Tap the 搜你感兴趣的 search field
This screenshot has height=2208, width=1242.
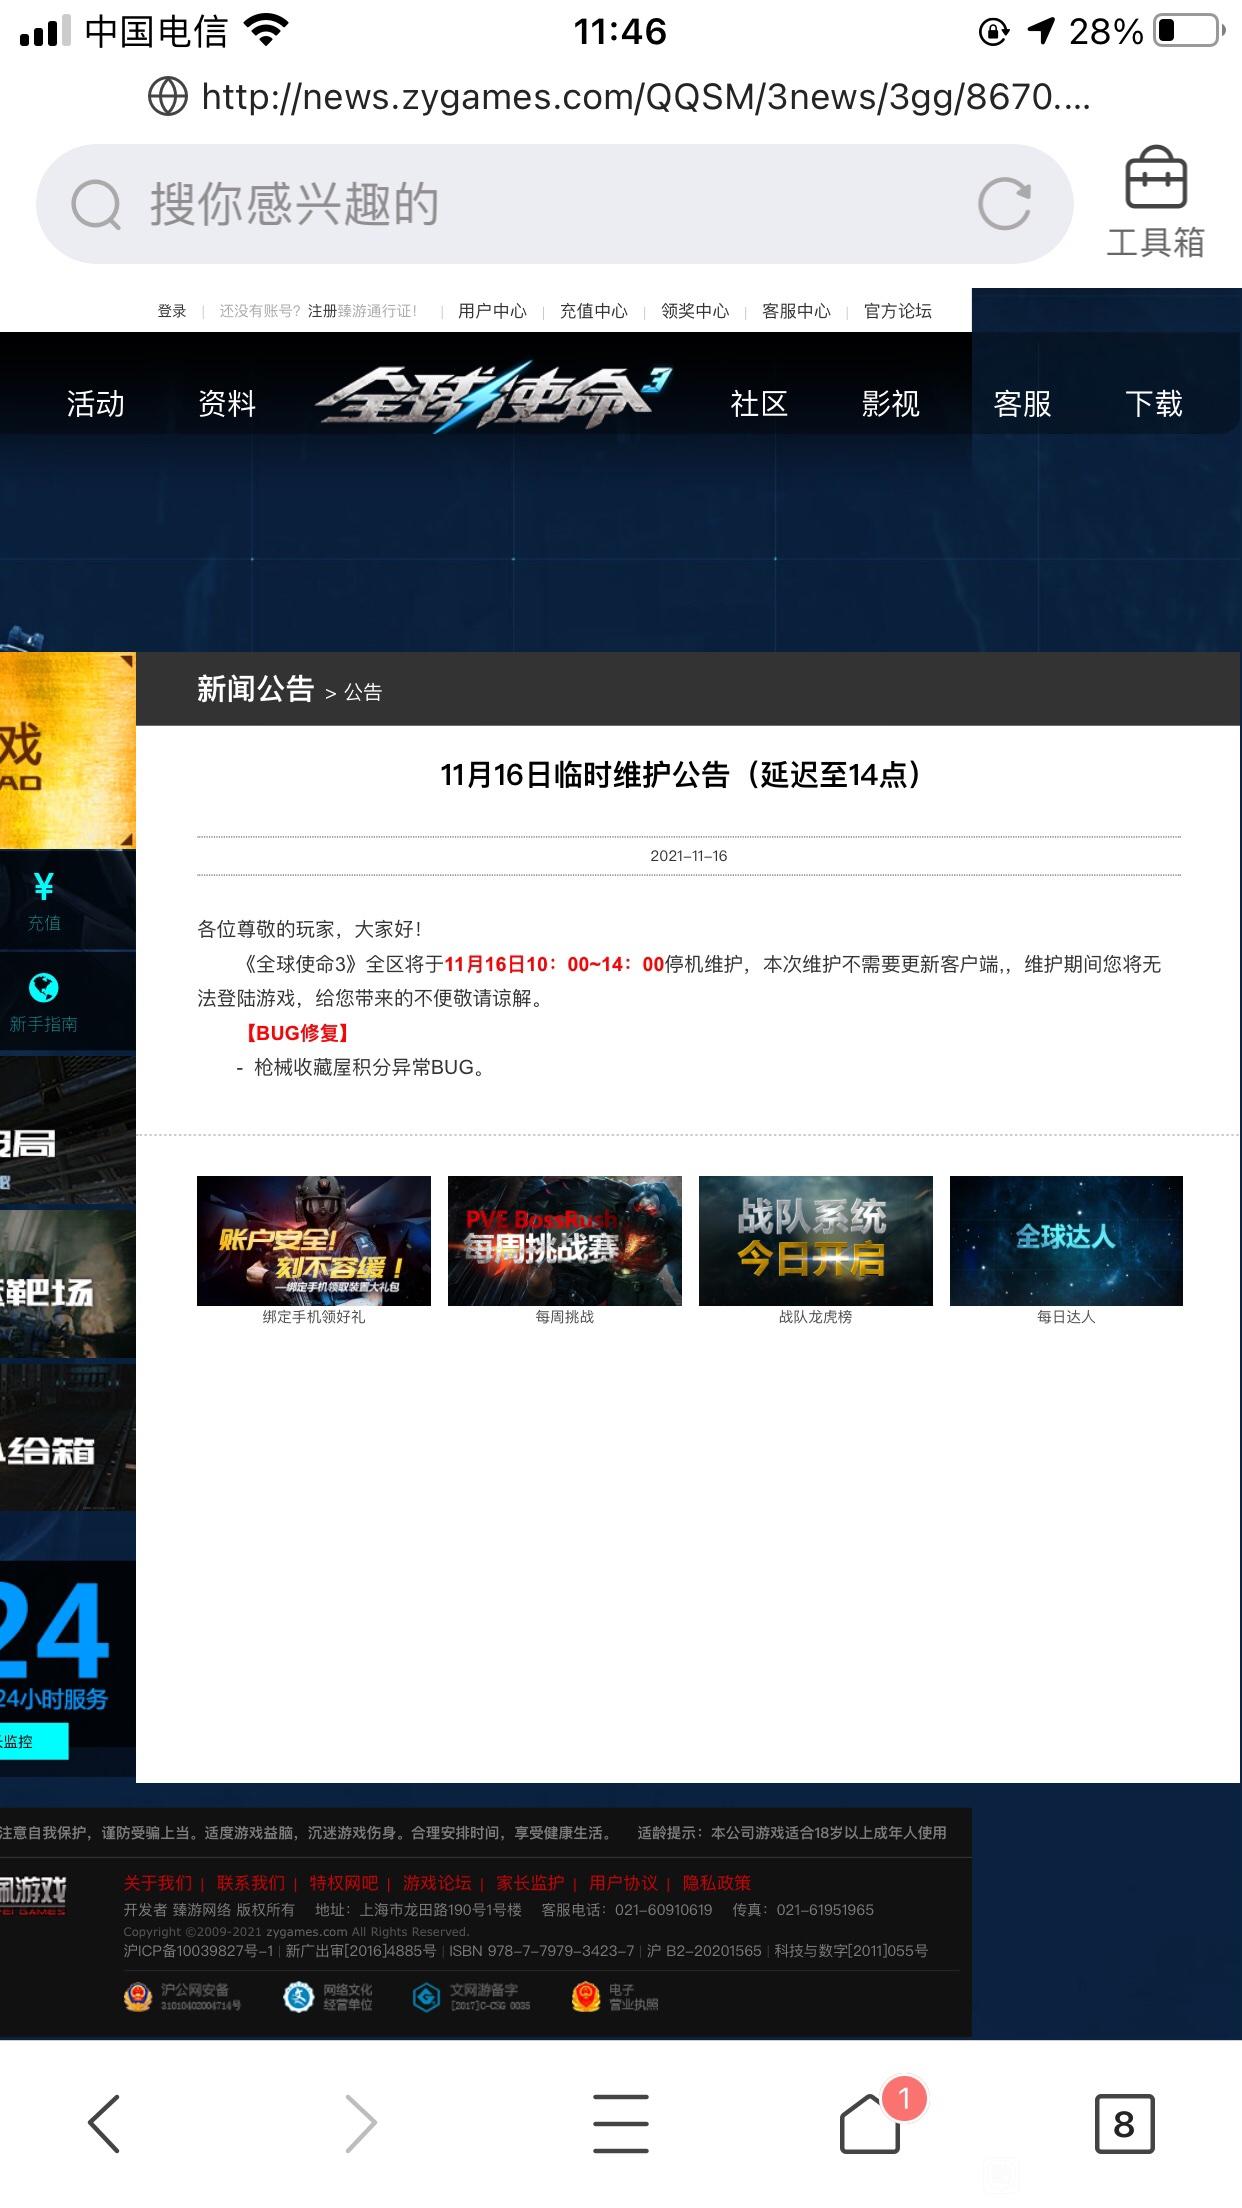(555, 204)
